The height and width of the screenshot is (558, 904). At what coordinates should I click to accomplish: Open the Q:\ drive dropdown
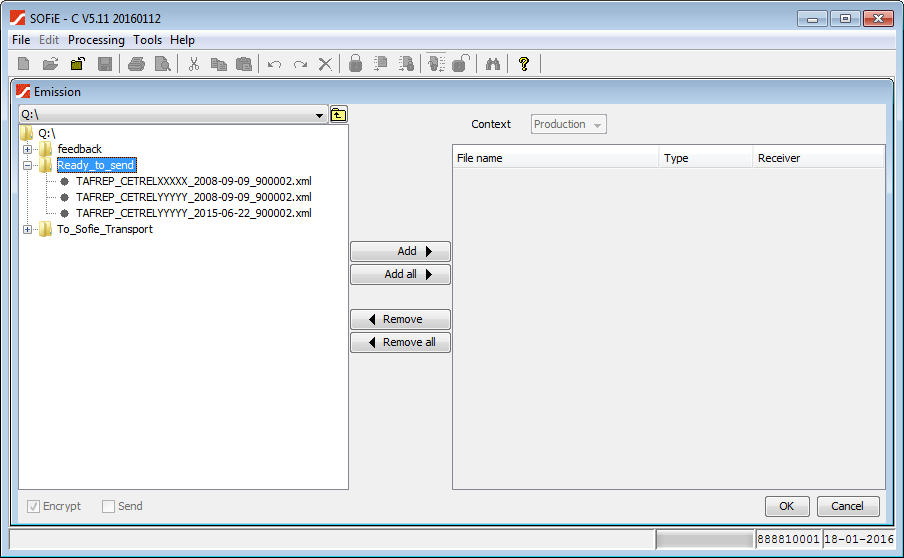click(x=320, y=115)
